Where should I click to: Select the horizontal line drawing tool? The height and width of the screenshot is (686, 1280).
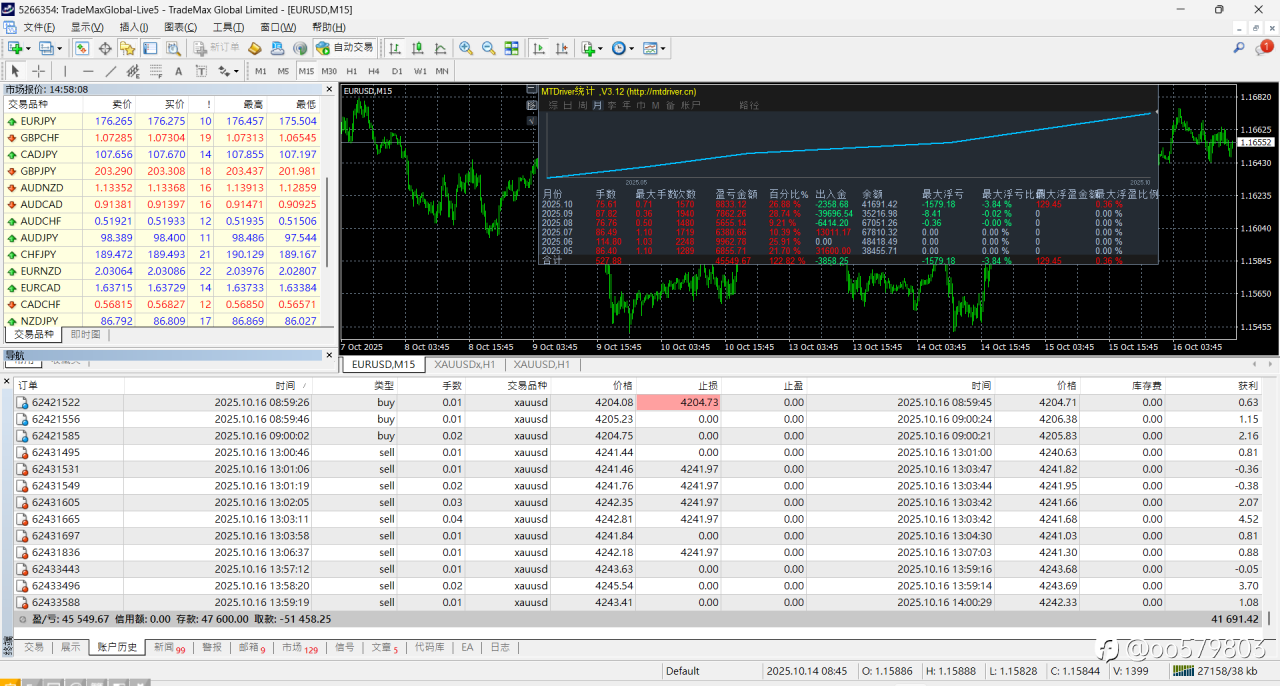pos(88,71)
